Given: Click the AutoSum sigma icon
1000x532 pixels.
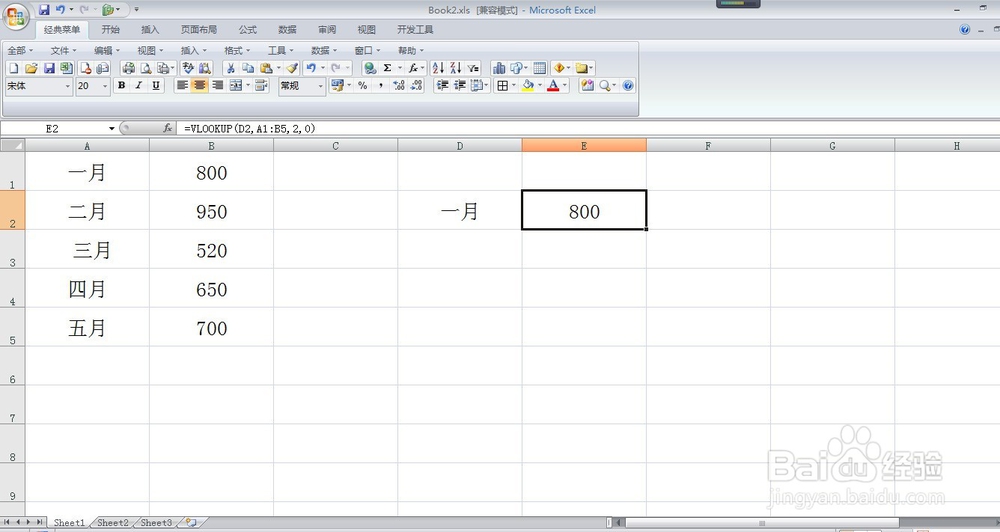Looking at the screenshot, I should click(387, 68).
